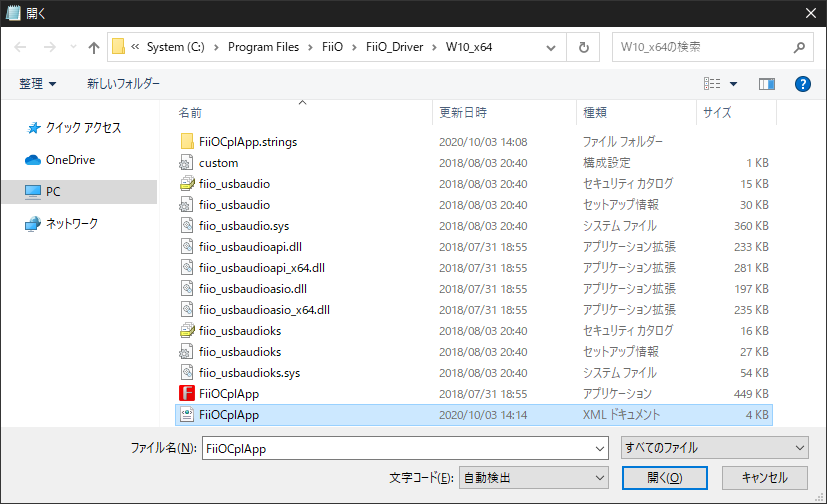Select fiio_usbaudioks security catalog icon
Viewport: 827px width, 504px height.
(187, 331)
